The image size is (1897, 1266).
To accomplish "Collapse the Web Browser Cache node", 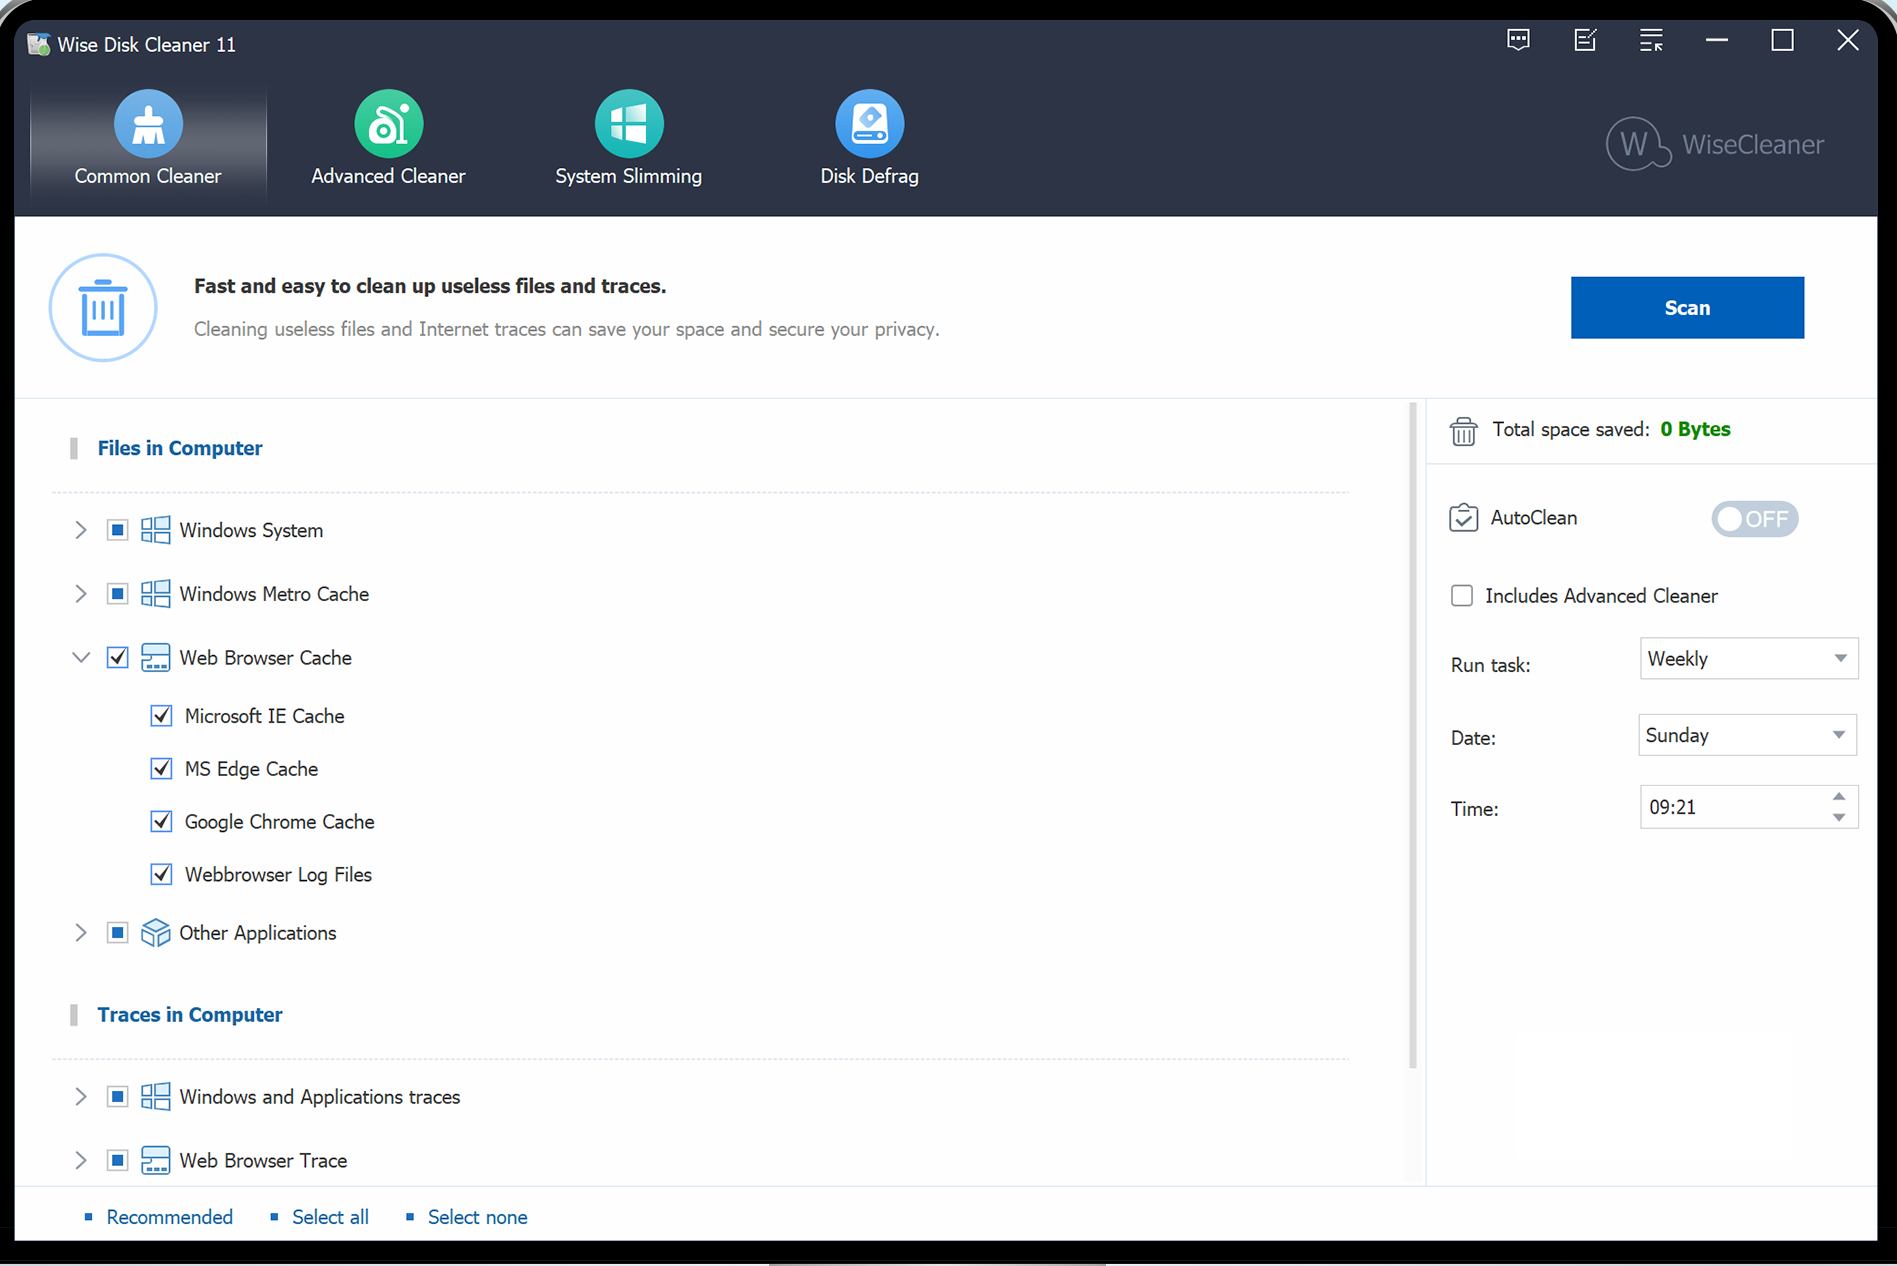I will point(81,658).
